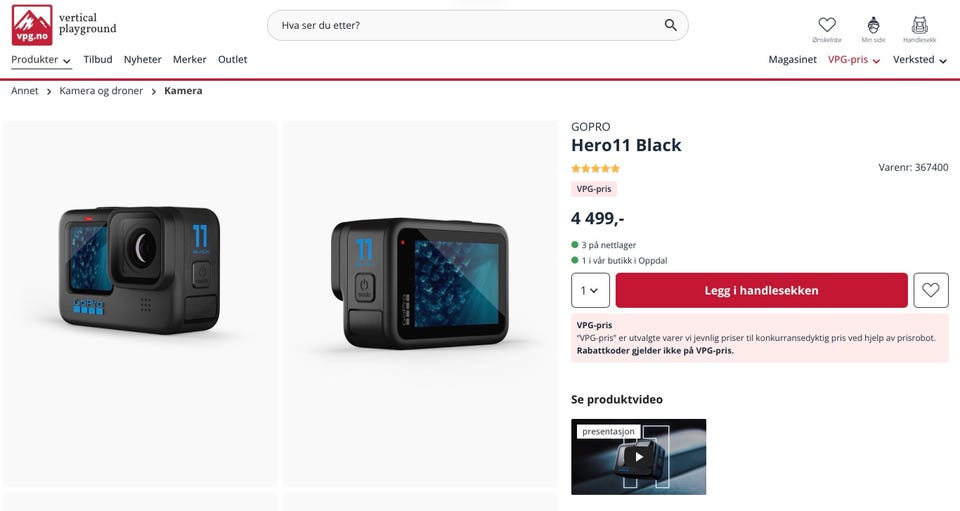Click the Legg i handlesekken button

pos(762,290)
